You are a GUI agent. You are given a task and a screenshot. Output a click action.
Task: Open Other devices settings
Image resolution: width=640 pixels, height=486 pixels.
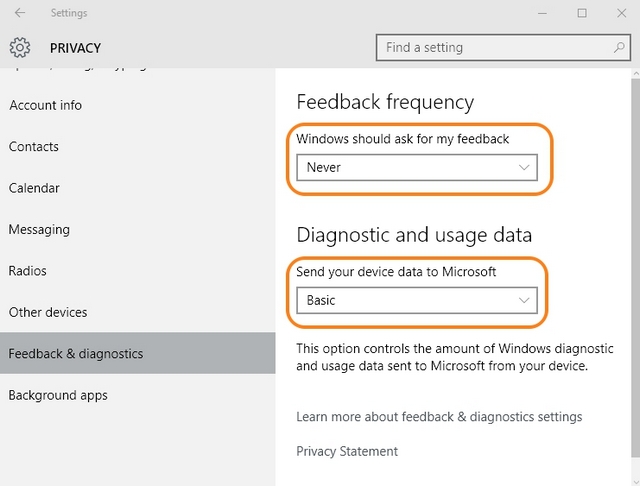(x=48, y=312)
